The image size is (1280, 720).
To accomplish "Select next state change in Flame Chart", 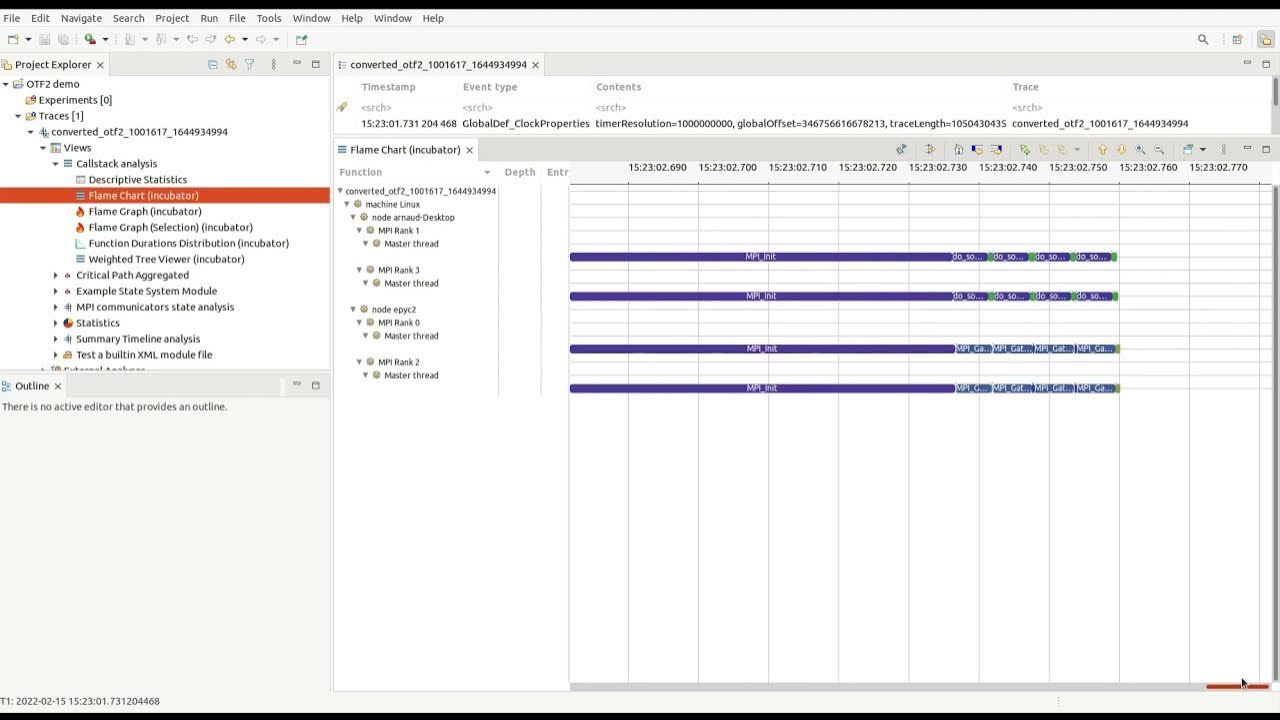I will [996, 150].
